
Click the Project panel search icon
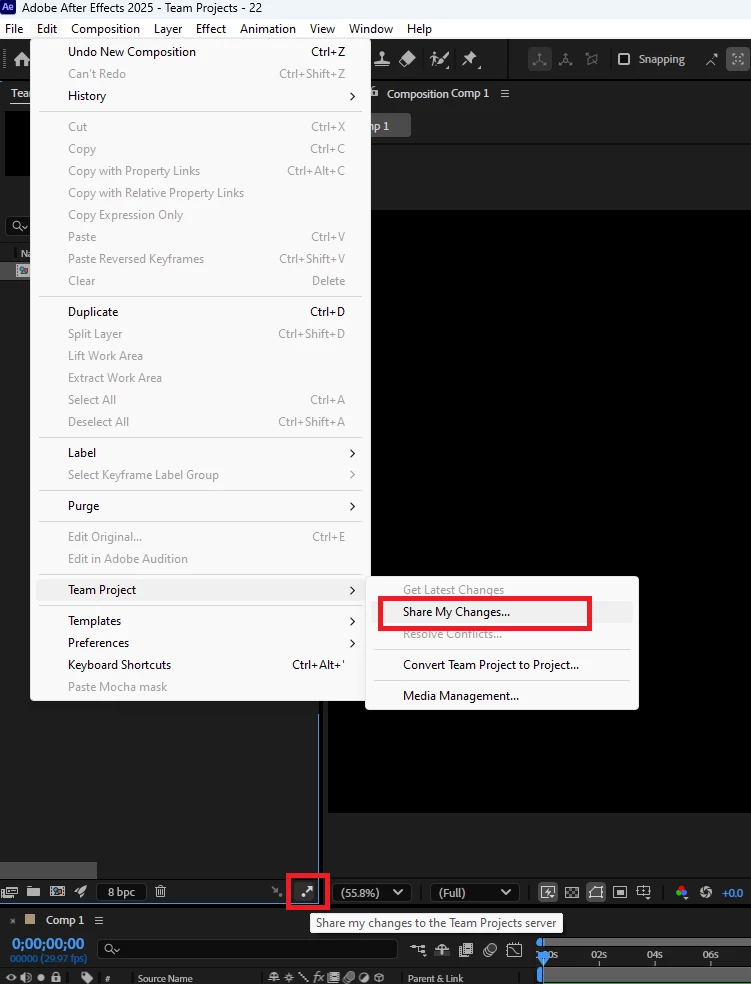(x=19, y=226)
